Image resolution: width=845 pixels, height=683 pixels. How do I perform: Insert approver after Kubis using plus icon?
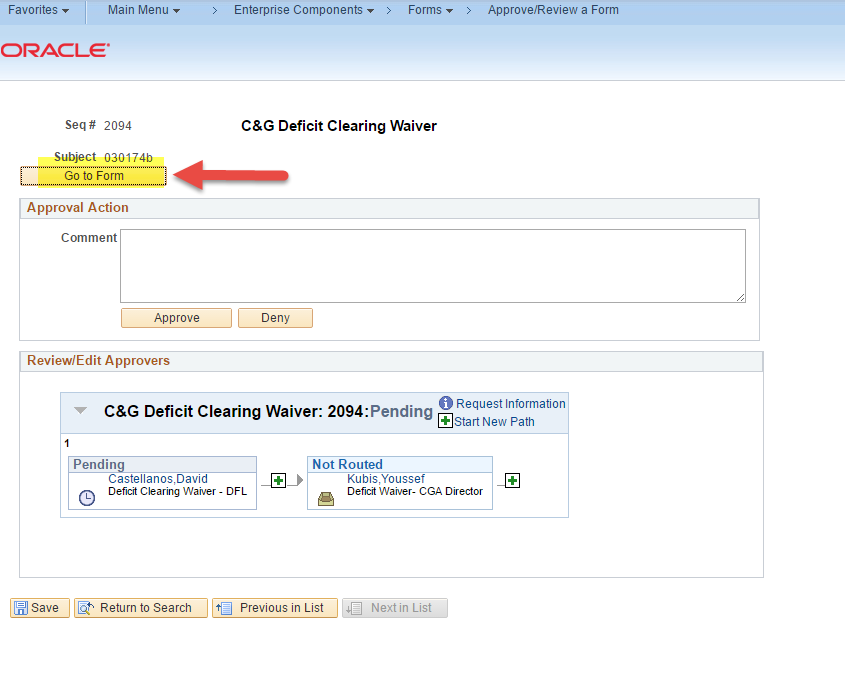tap(512, 481)
